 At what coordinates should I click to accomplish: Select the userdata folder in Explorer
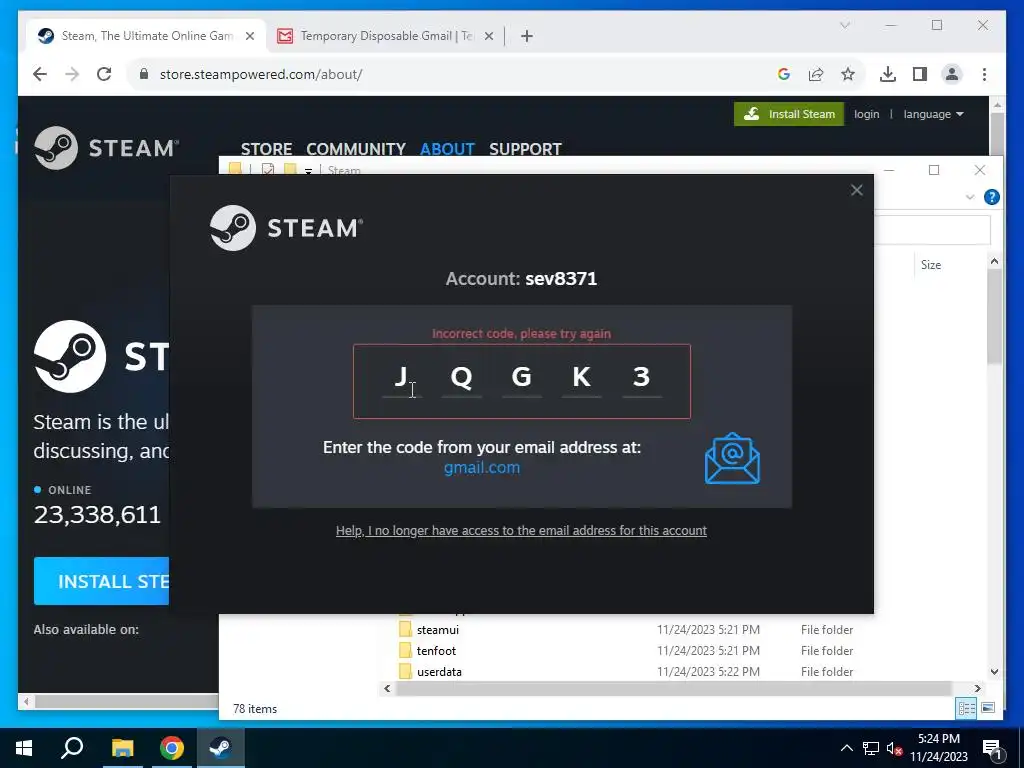[439, 671]
